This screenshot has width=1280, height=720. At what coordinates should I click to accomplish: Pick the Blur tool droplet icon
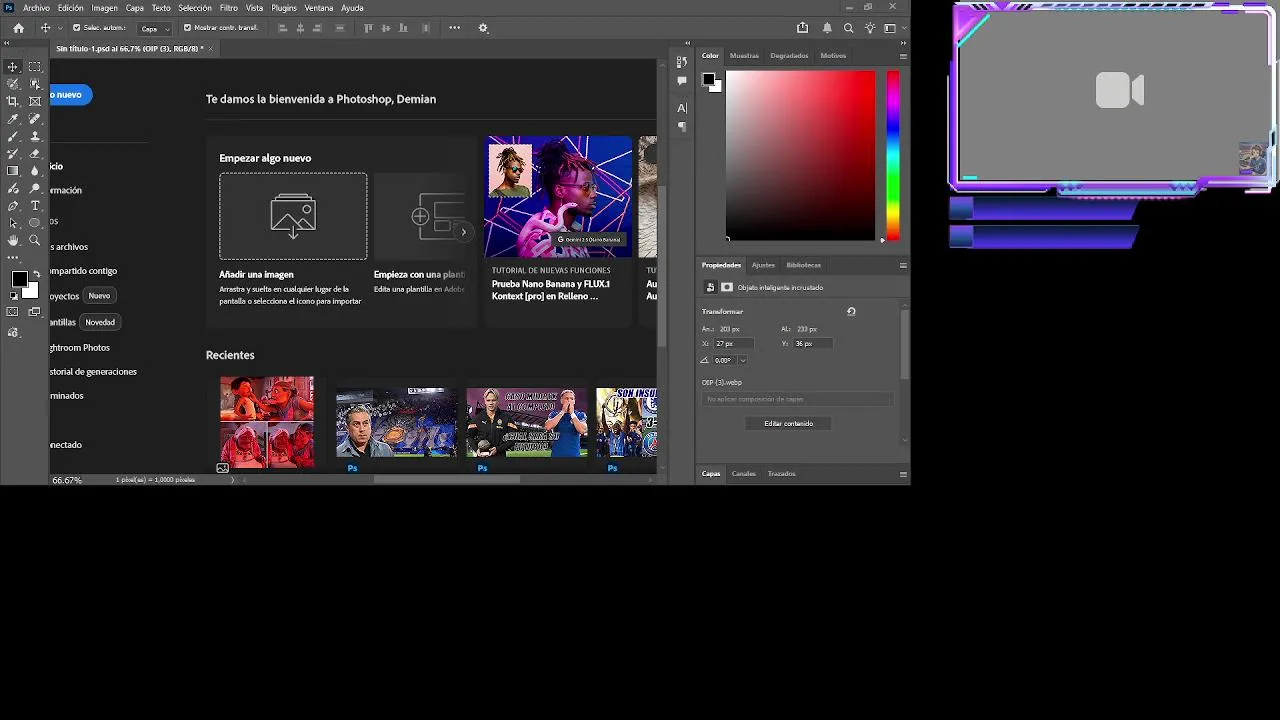point(35,171)
